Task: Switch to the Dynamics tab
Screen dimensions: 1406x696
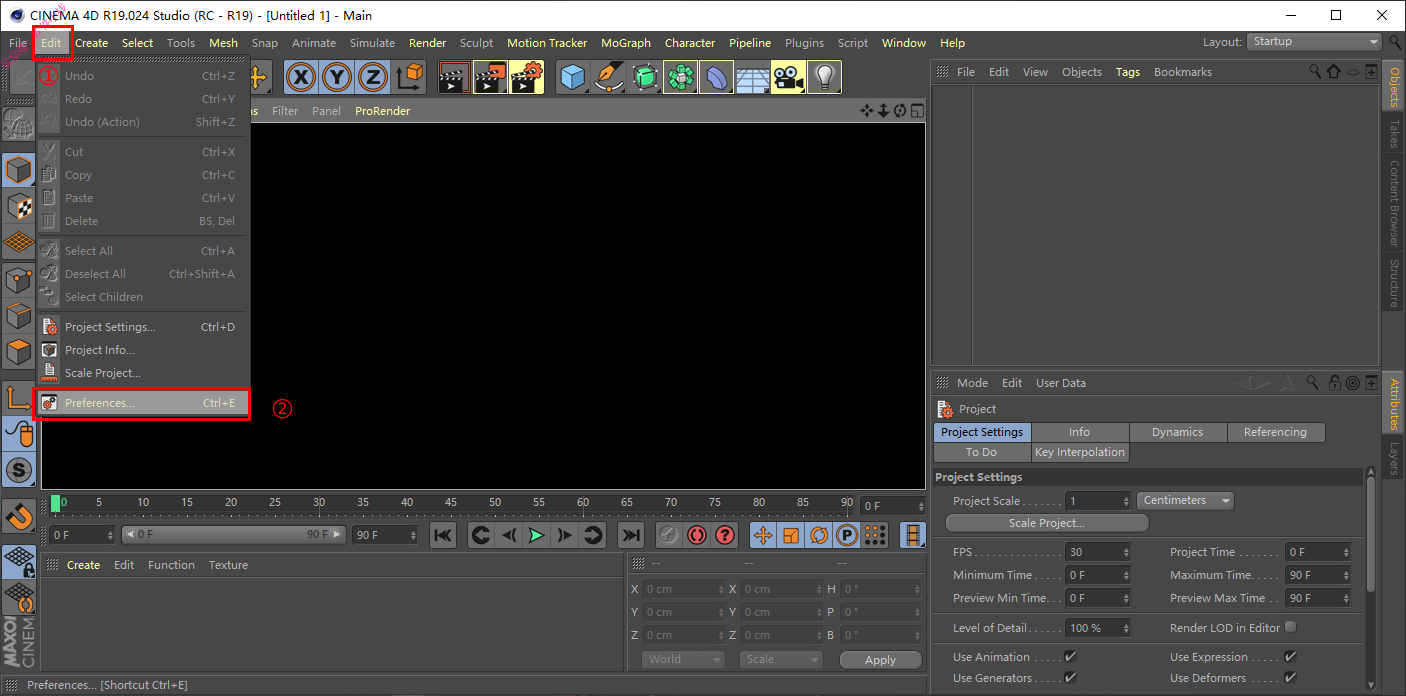Action: (x=1177, y=432)
